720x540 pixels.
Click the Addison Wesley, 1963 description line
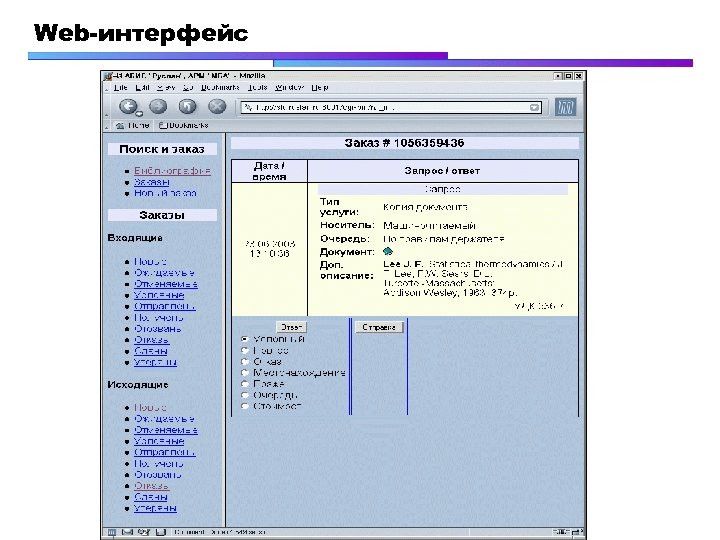click(450, 292)
